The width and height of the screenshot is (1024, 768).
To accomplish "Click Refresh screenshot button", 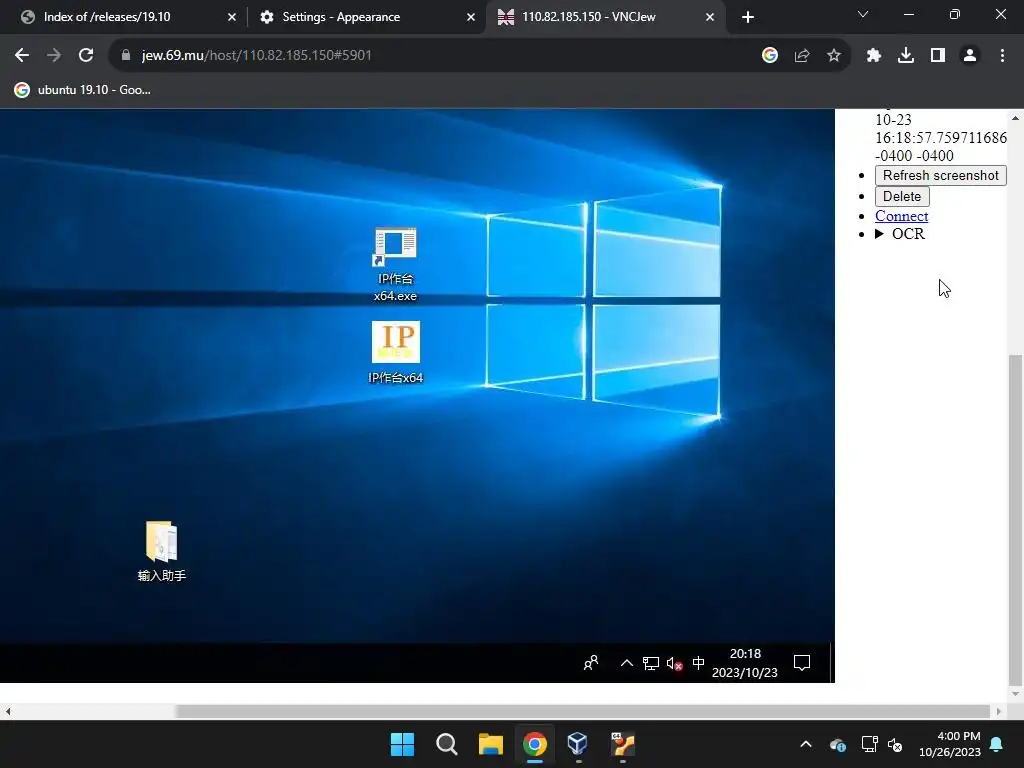I will (x=940, y=176).
